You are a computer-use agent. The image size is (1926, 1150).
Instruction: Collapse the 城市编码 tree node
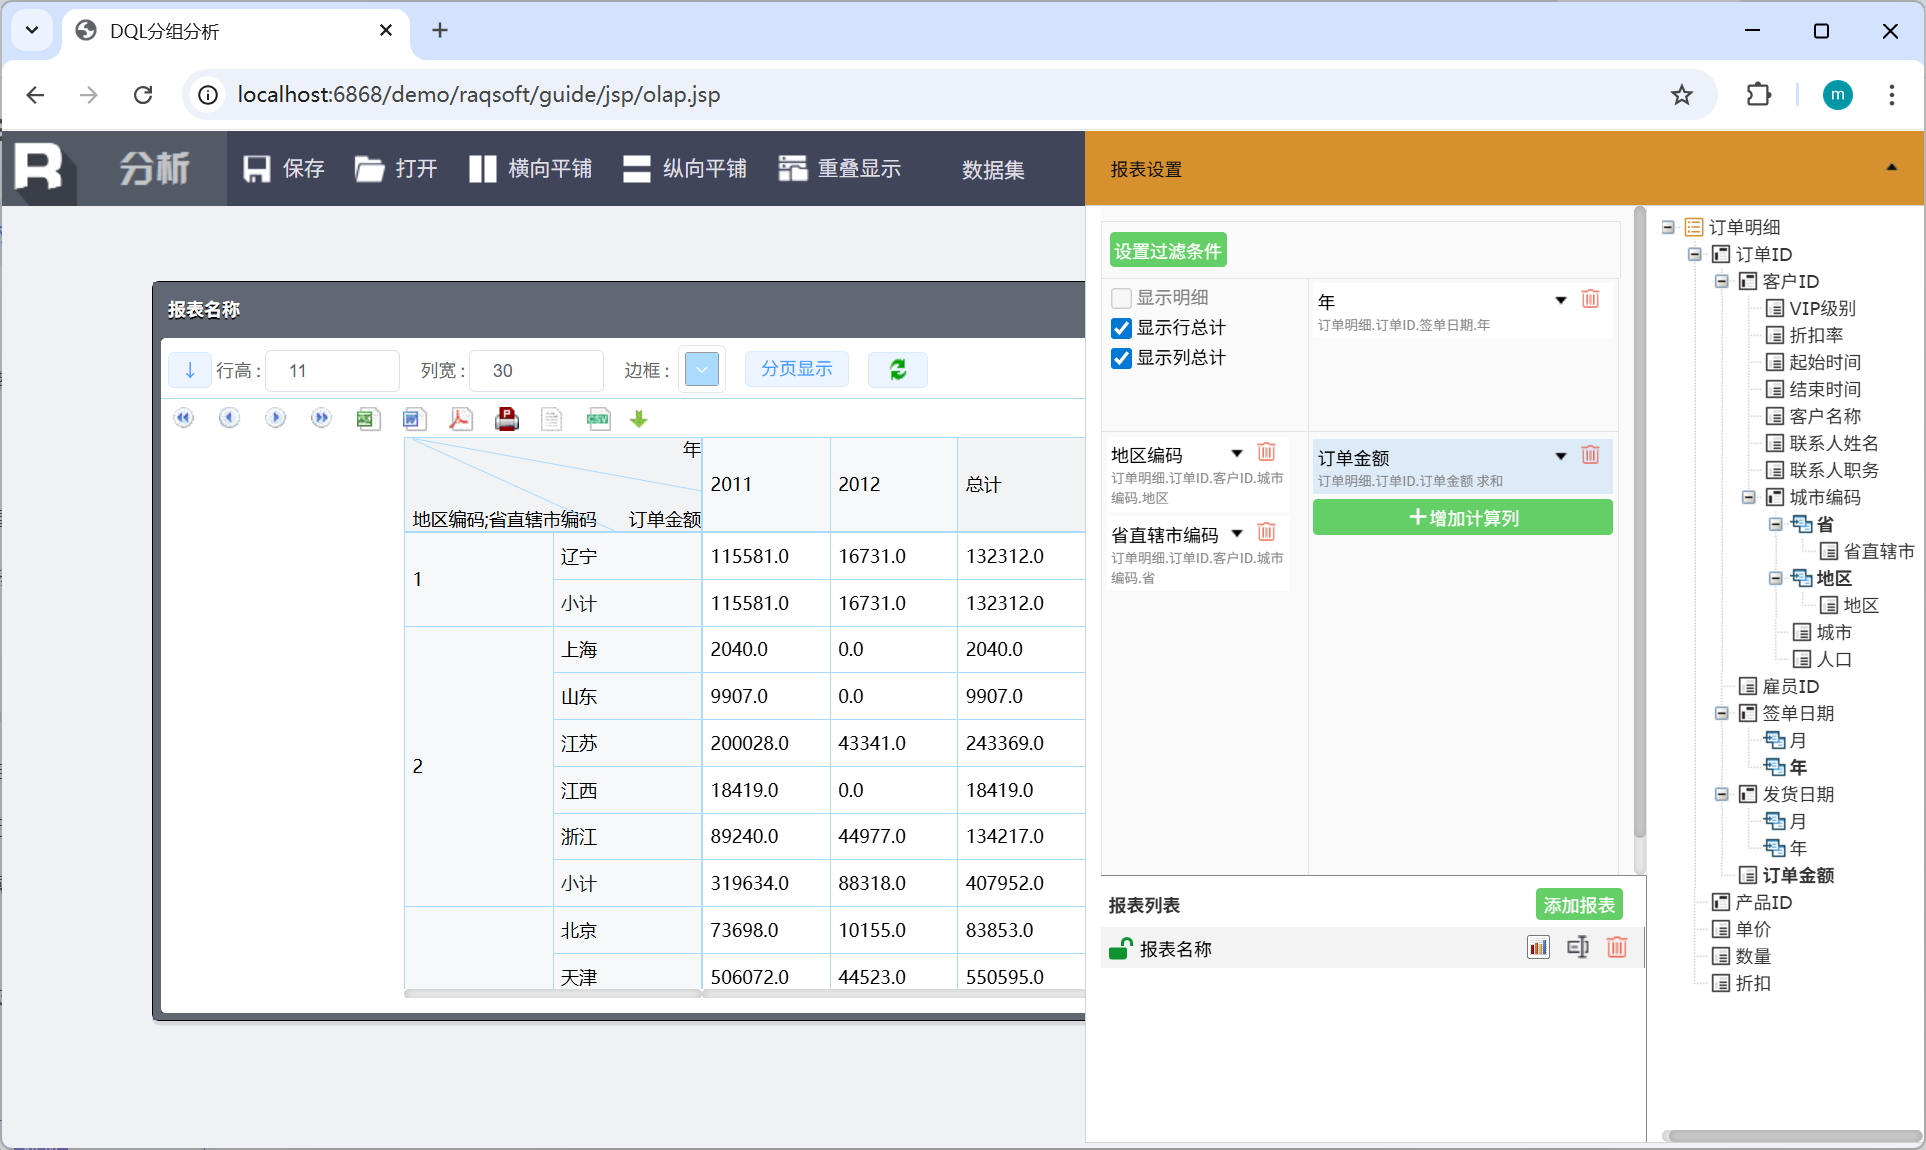[1748, 497]
